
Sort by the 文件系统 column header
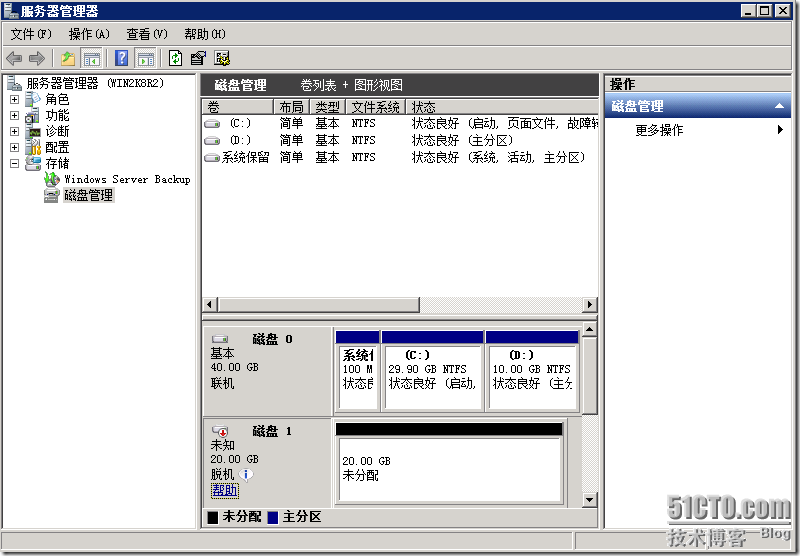[376, 107]
